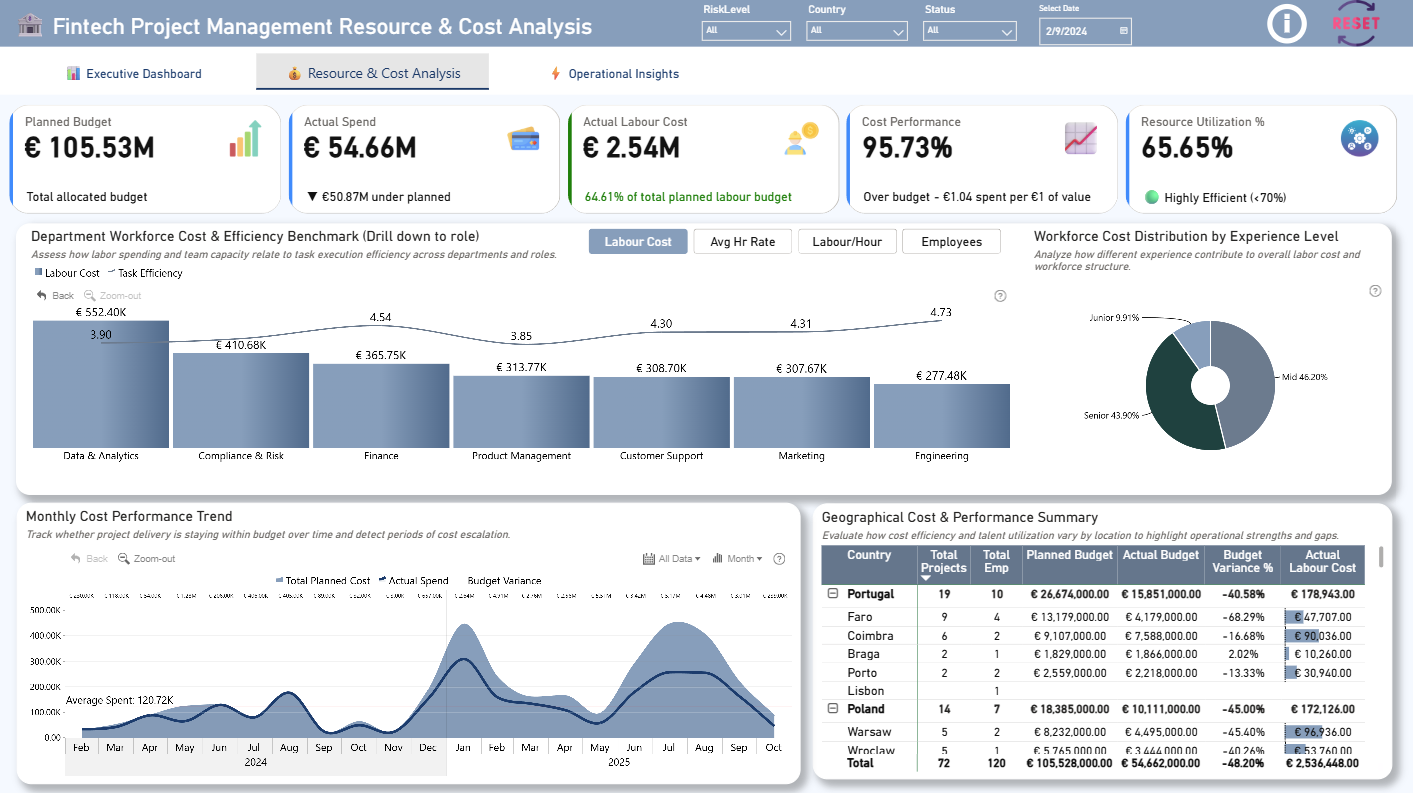
Task: Switch to Operational Insights tab
Action: pos(614,74)
